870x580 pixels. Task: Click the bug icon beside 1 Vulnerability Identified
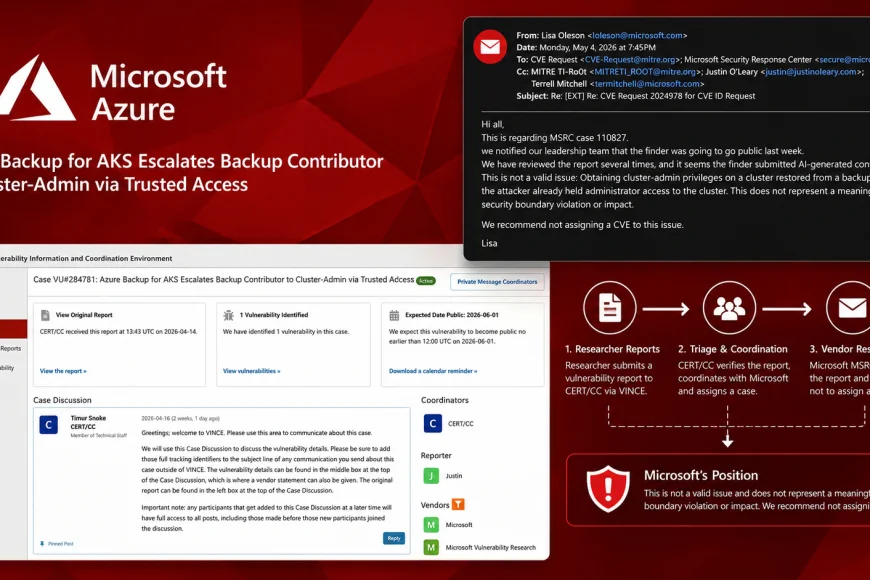[x=229, y=315]
